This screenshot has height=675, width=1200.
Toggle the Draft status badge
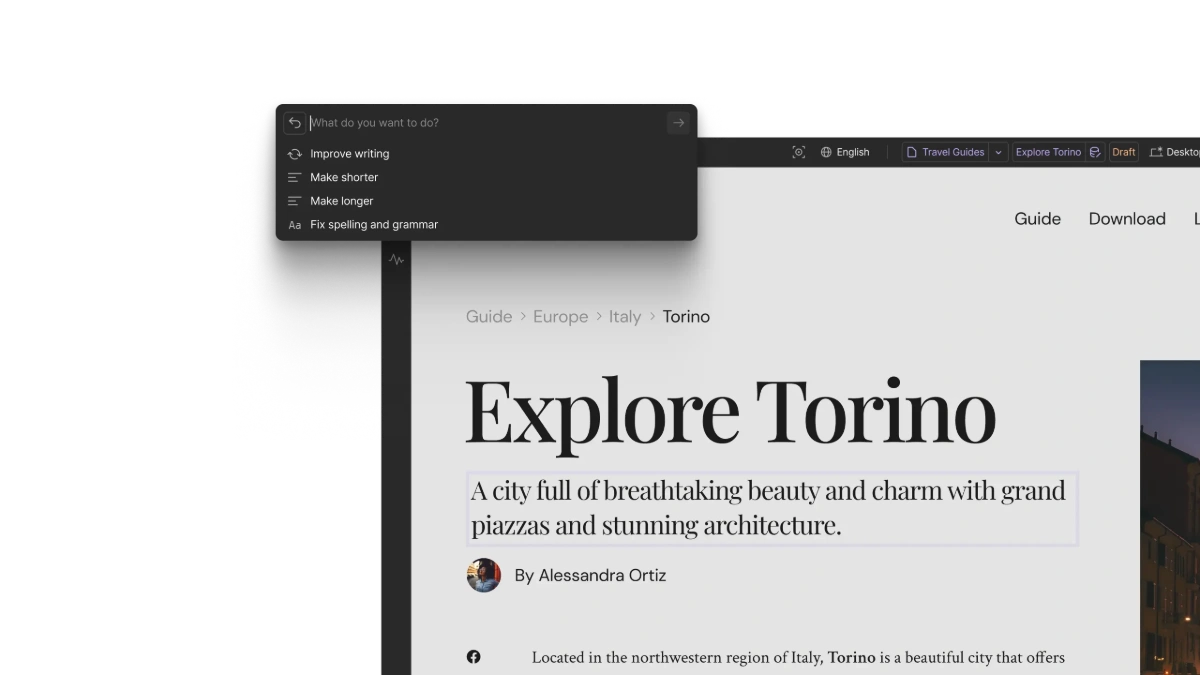click(1124, 152)
